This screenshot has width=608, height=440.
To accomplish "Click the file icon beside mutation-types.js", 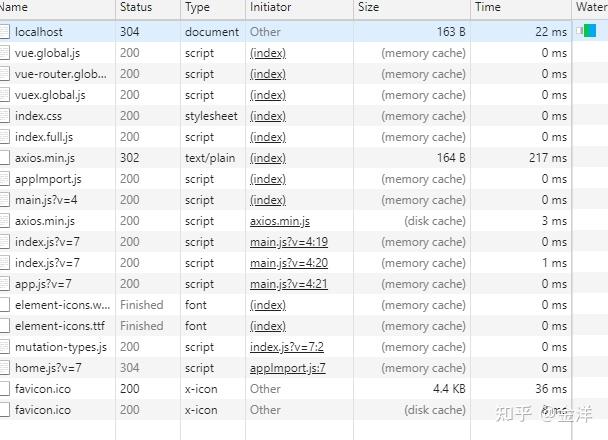I will [5, 347].
